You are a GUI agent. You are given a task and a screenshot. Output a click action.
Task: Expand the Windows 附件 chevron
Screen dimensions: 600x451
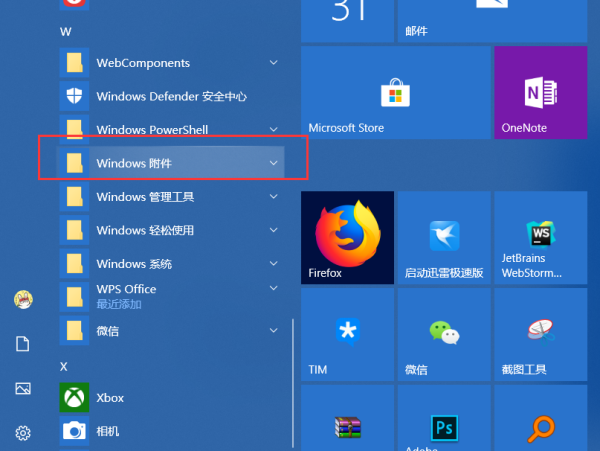pos(274,163)
